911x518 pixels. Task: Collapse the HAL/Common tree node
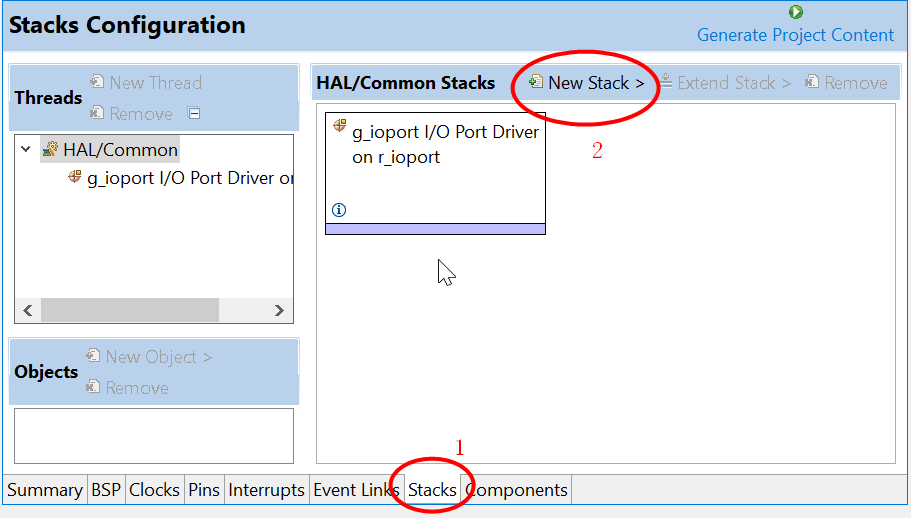(26, 150)
